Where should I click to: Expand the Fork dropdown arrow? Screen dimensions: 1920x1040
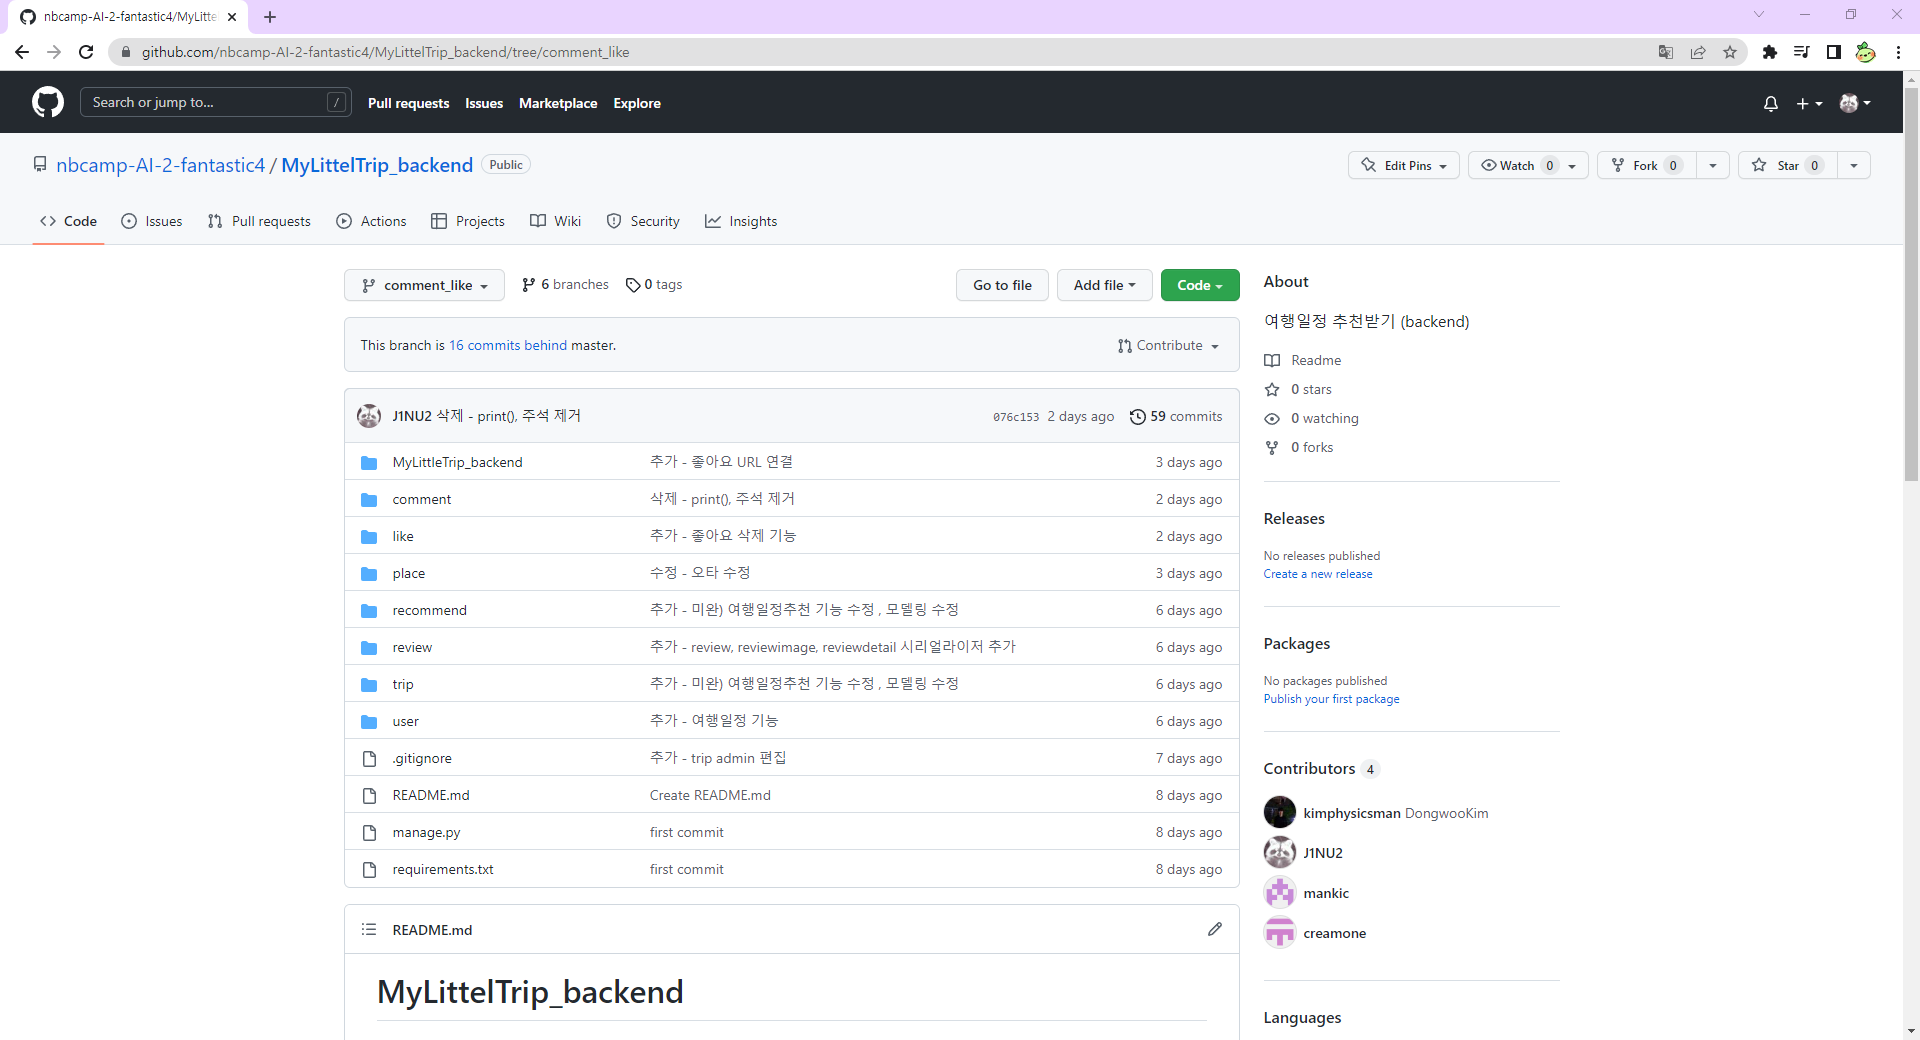coord(1713,165)
